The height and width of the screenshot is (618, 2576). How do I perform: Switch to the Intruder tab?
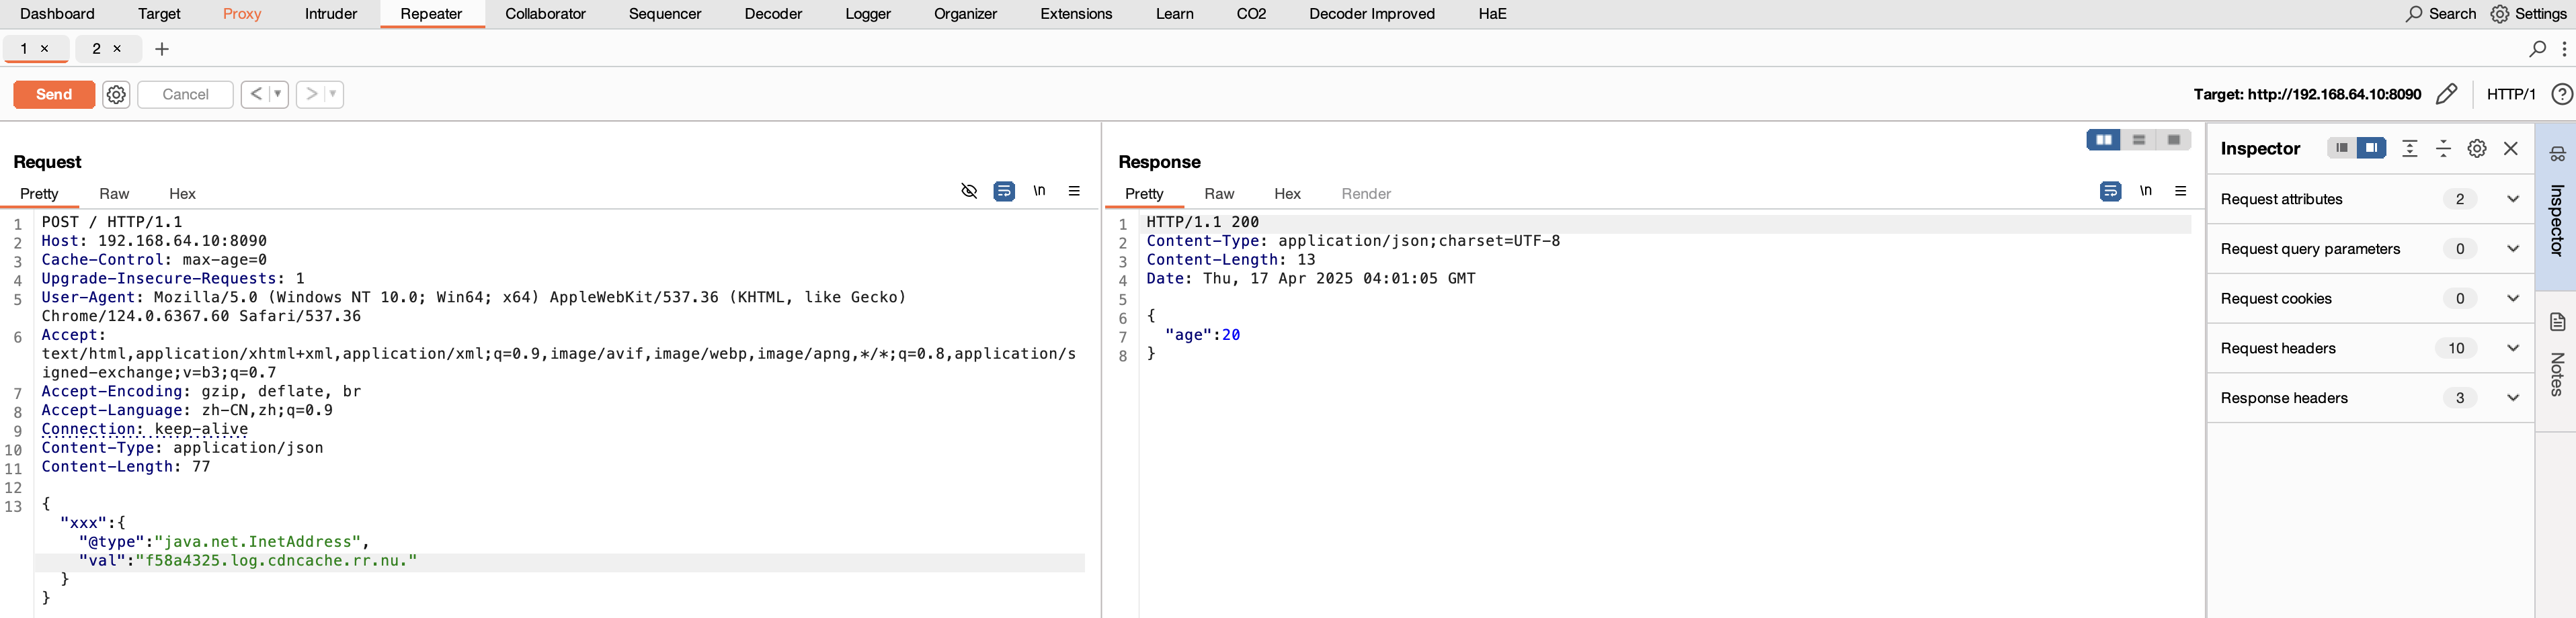click(330, 14)
